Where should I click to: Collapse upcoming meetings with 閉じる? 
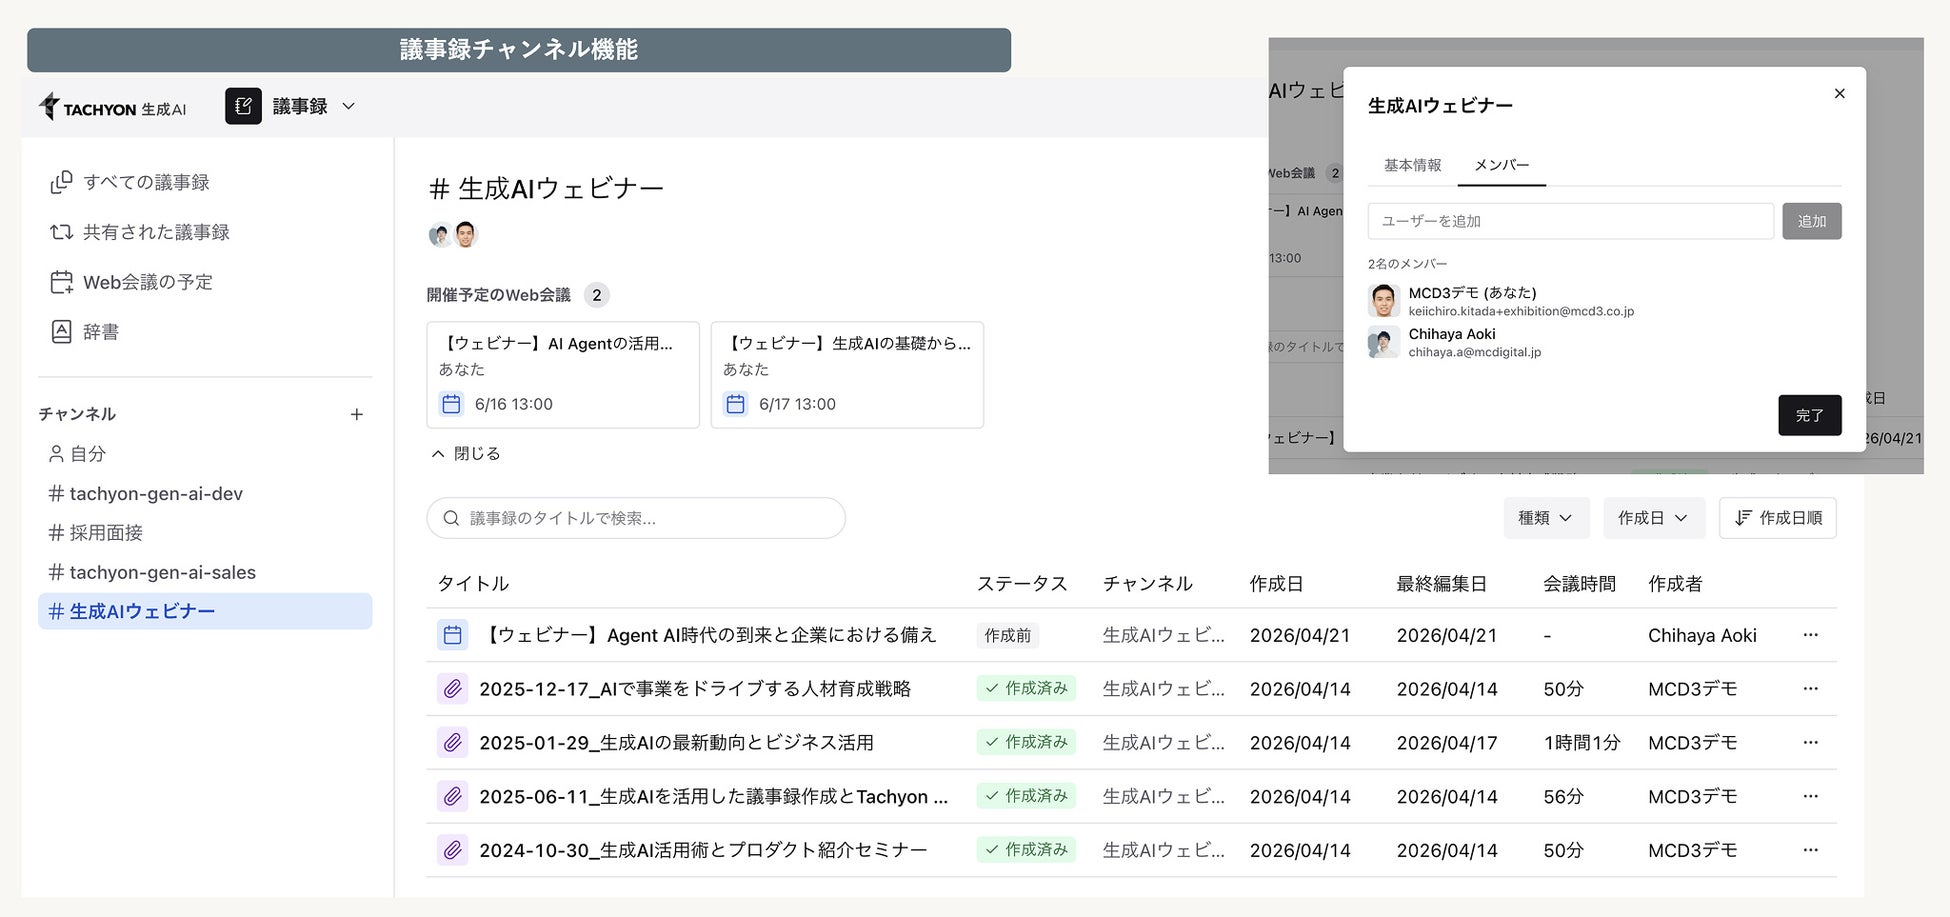pos(465,454)
